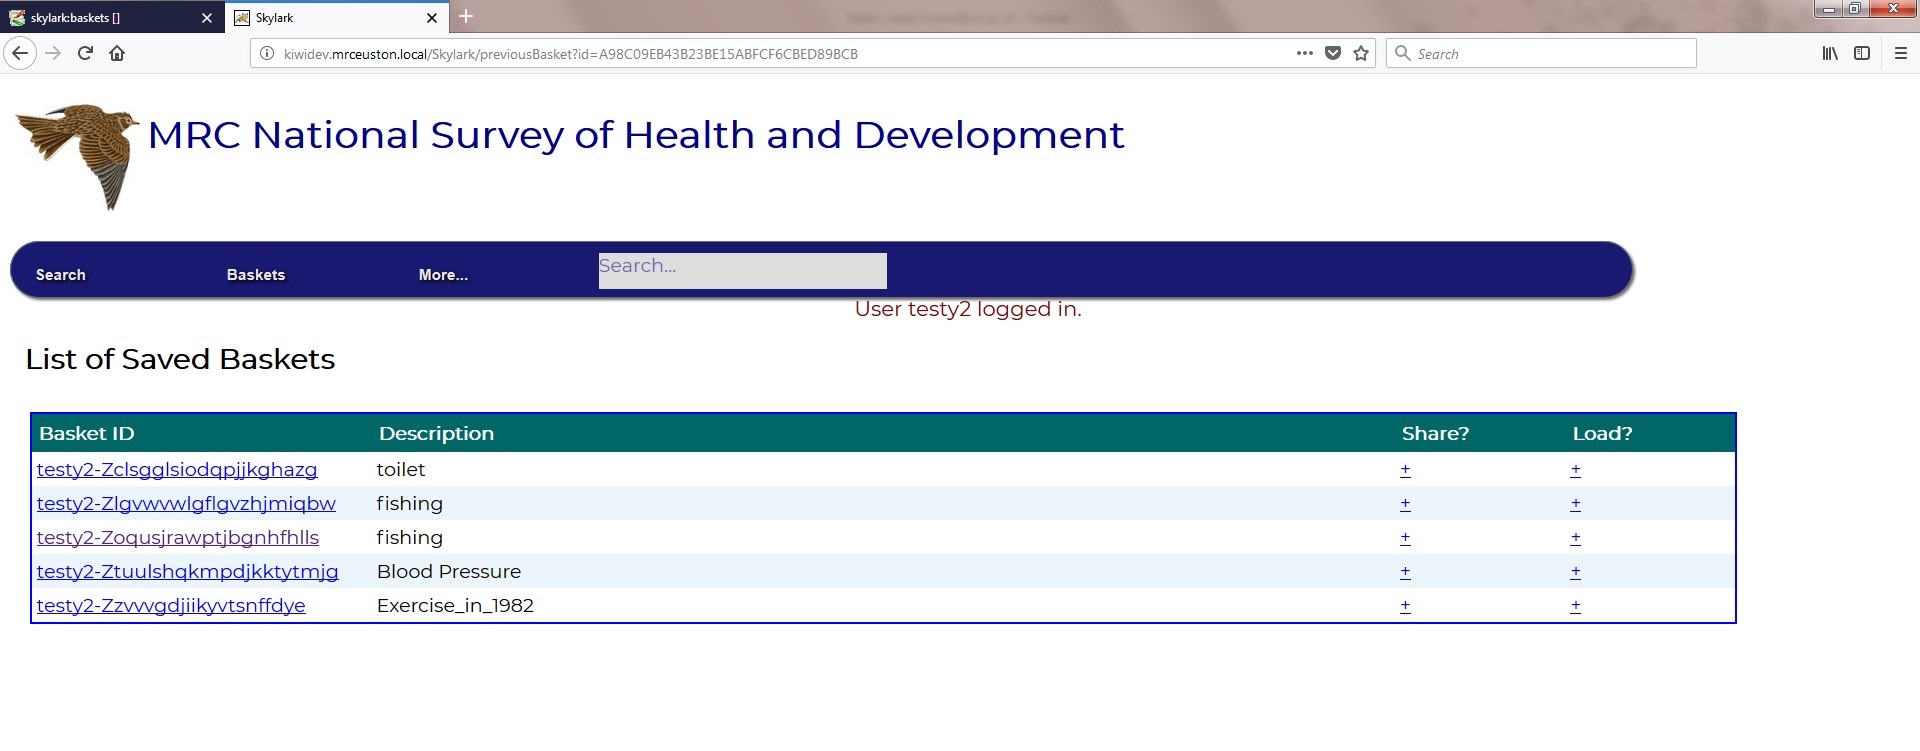Click the Load? column header
This screenshot has height=751, width=1920.
click(1602, 434)
